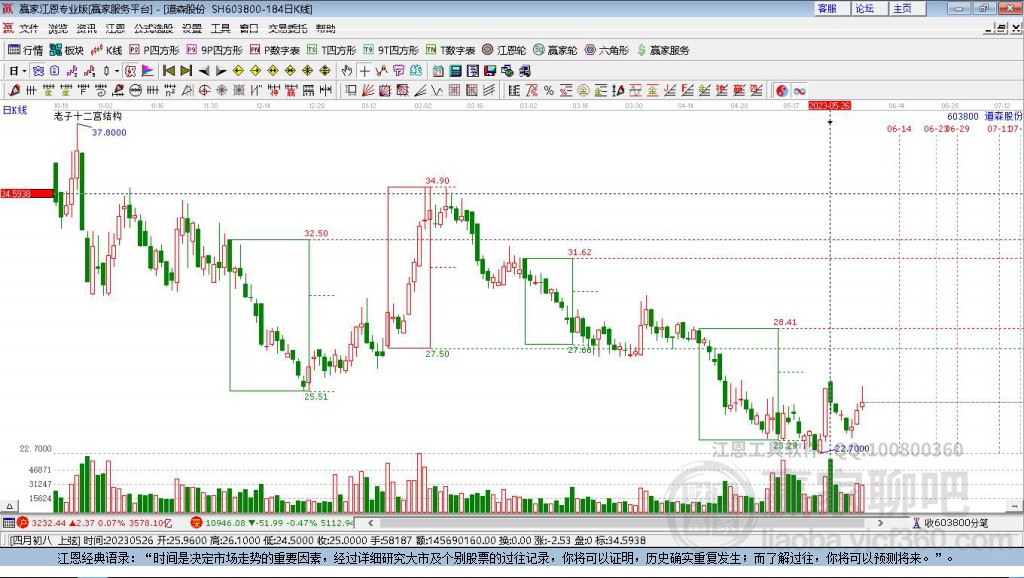Image resolution: width=1024 pixels, height=578 pixels.
Task: Open the 9T四方形 tool
Action: pos(391,50)
